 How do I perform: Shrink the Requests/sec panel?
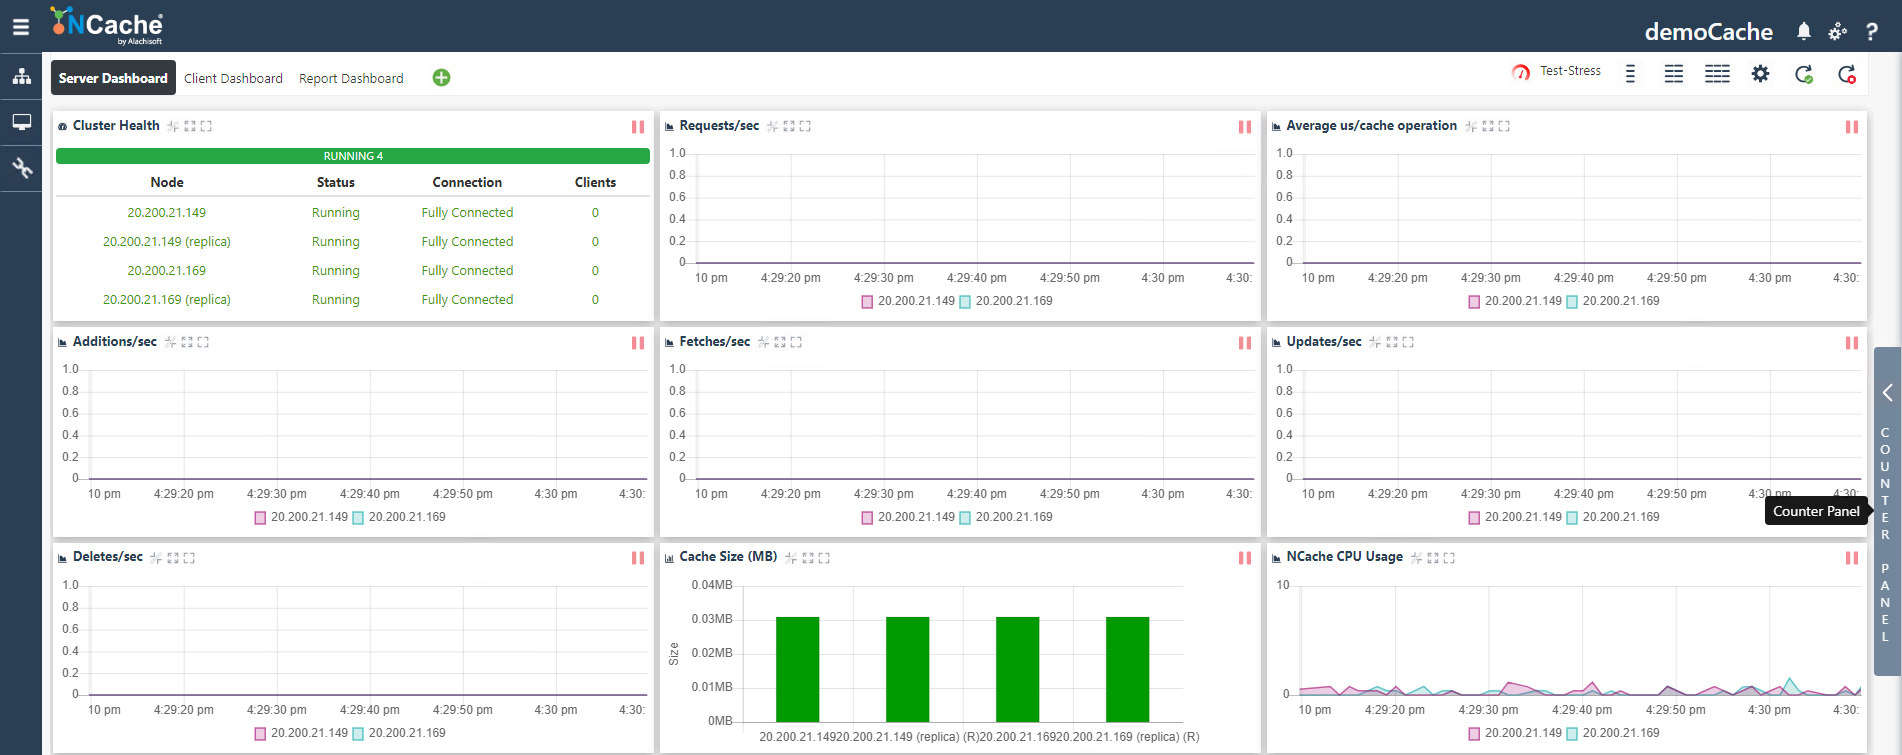click(772, 126)
